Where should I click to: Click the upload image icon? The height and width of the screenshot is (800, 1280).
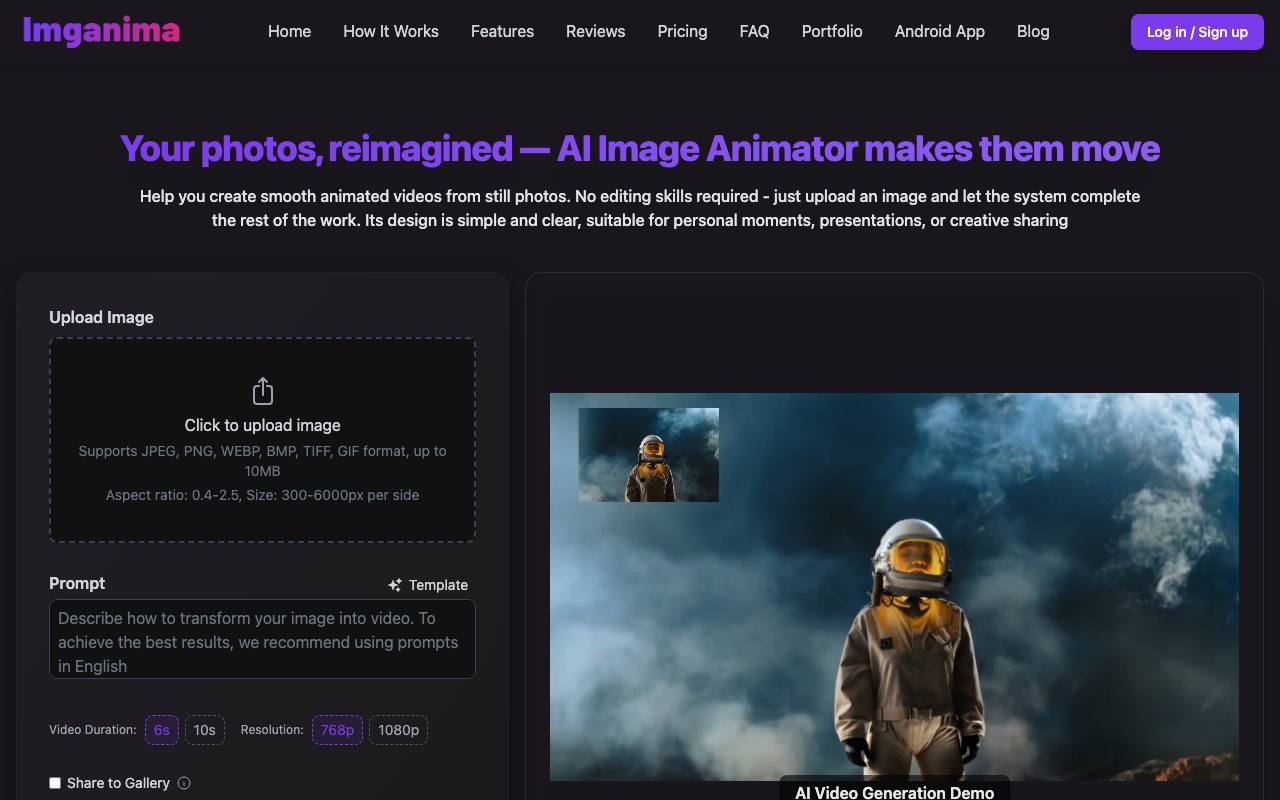click(x=262, y=391)
